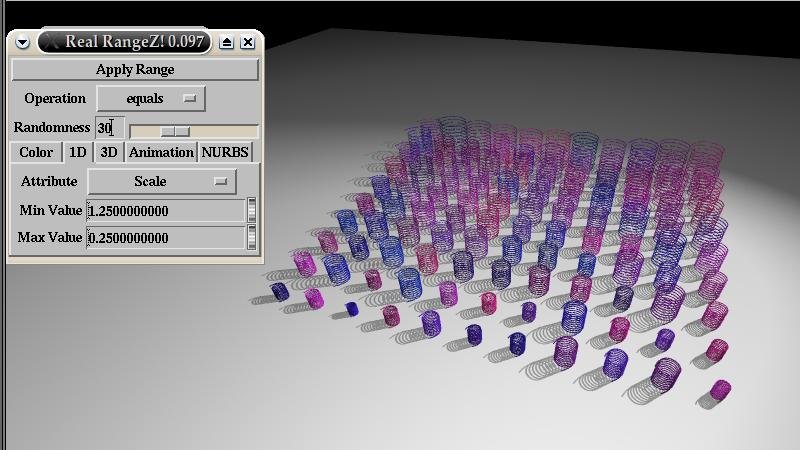
Task: Click the Max Value input field
Action: [166, 238]
